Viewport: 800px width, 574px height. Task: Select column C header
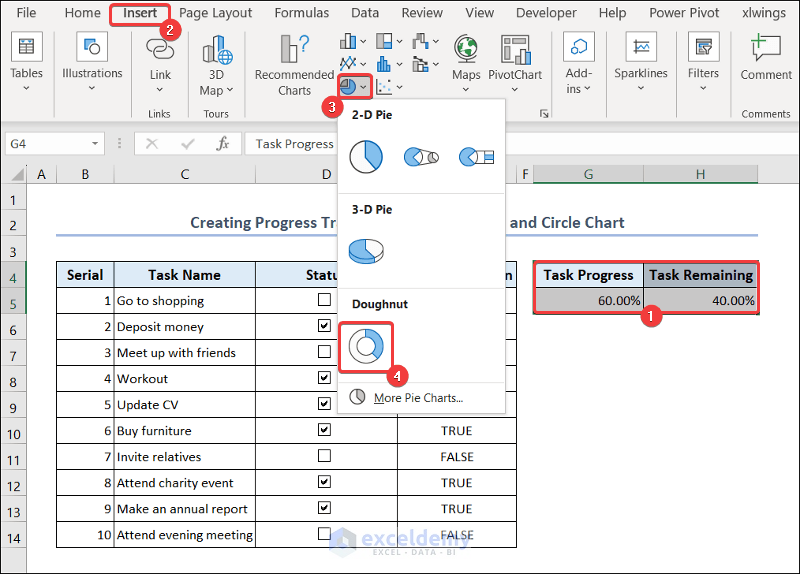pos(185,174)
